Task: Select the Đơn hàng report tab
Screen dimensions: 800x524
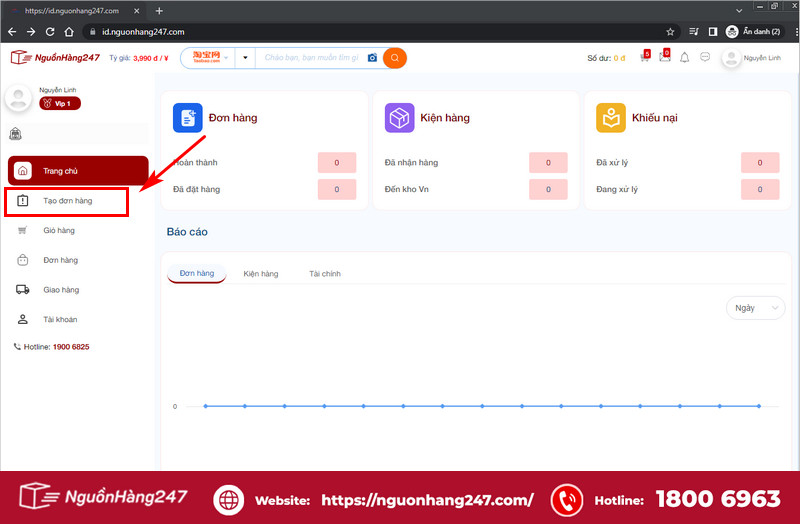Action: click(197, 273)
